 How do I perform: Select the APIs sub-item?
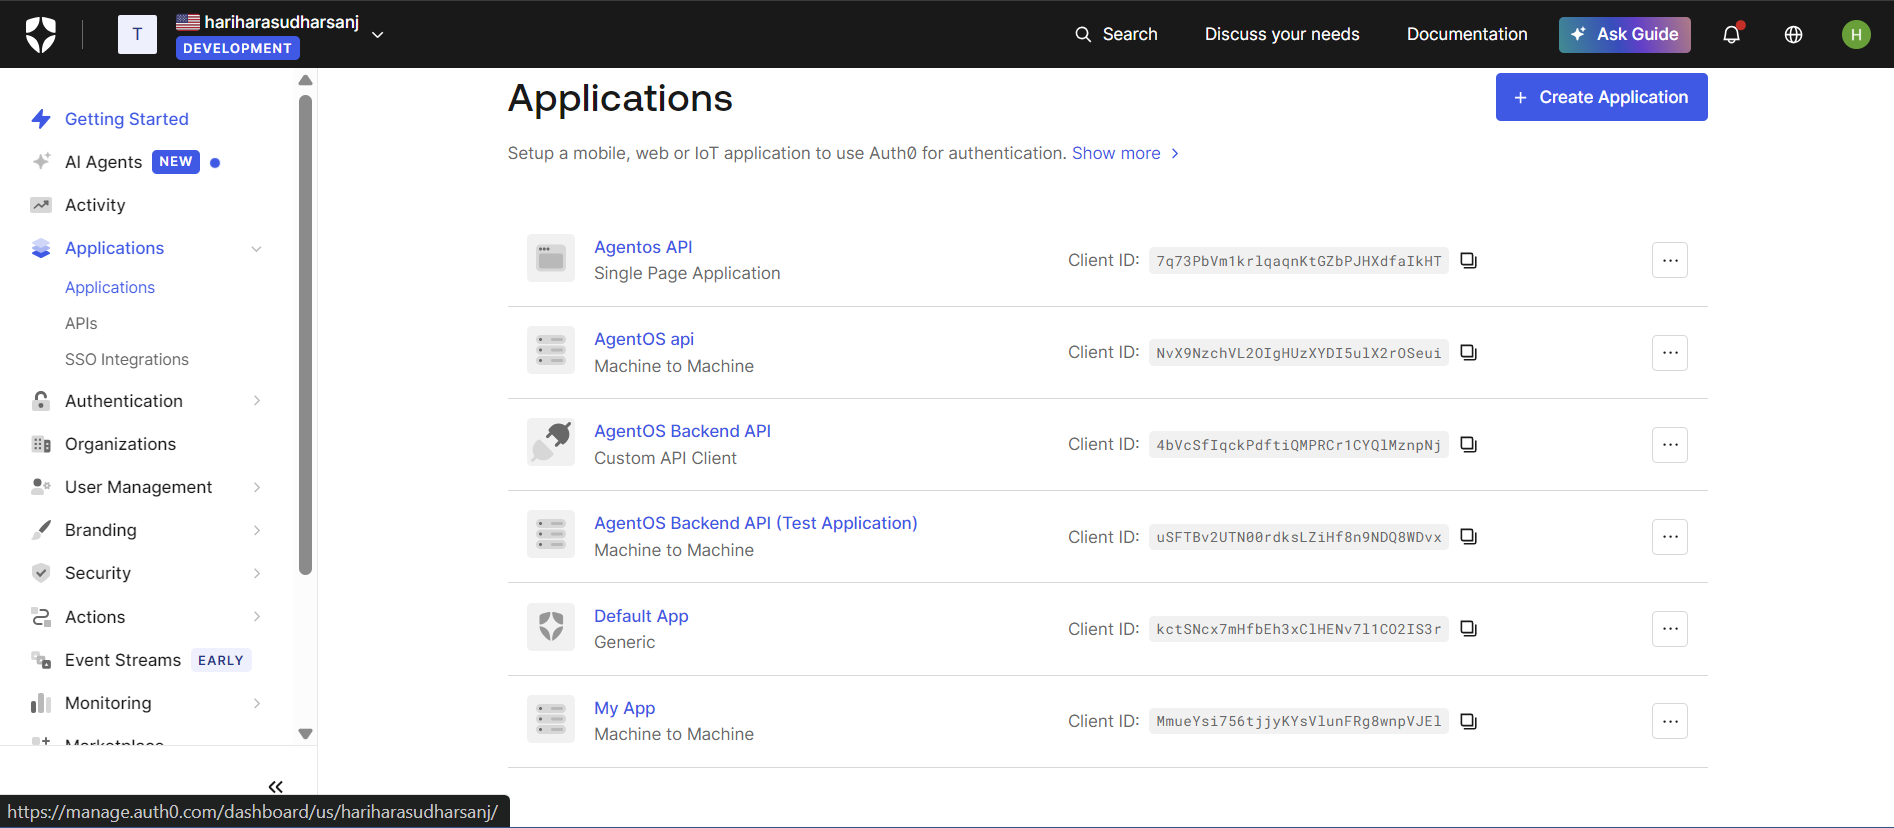[81, 323]
